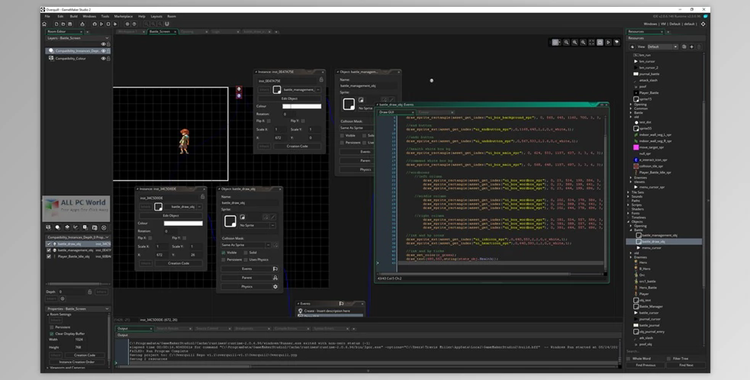Uncheck battle_draw_obj in instance list
The image size is (750, 380).
pyautogui.click(x=48, y=244)
